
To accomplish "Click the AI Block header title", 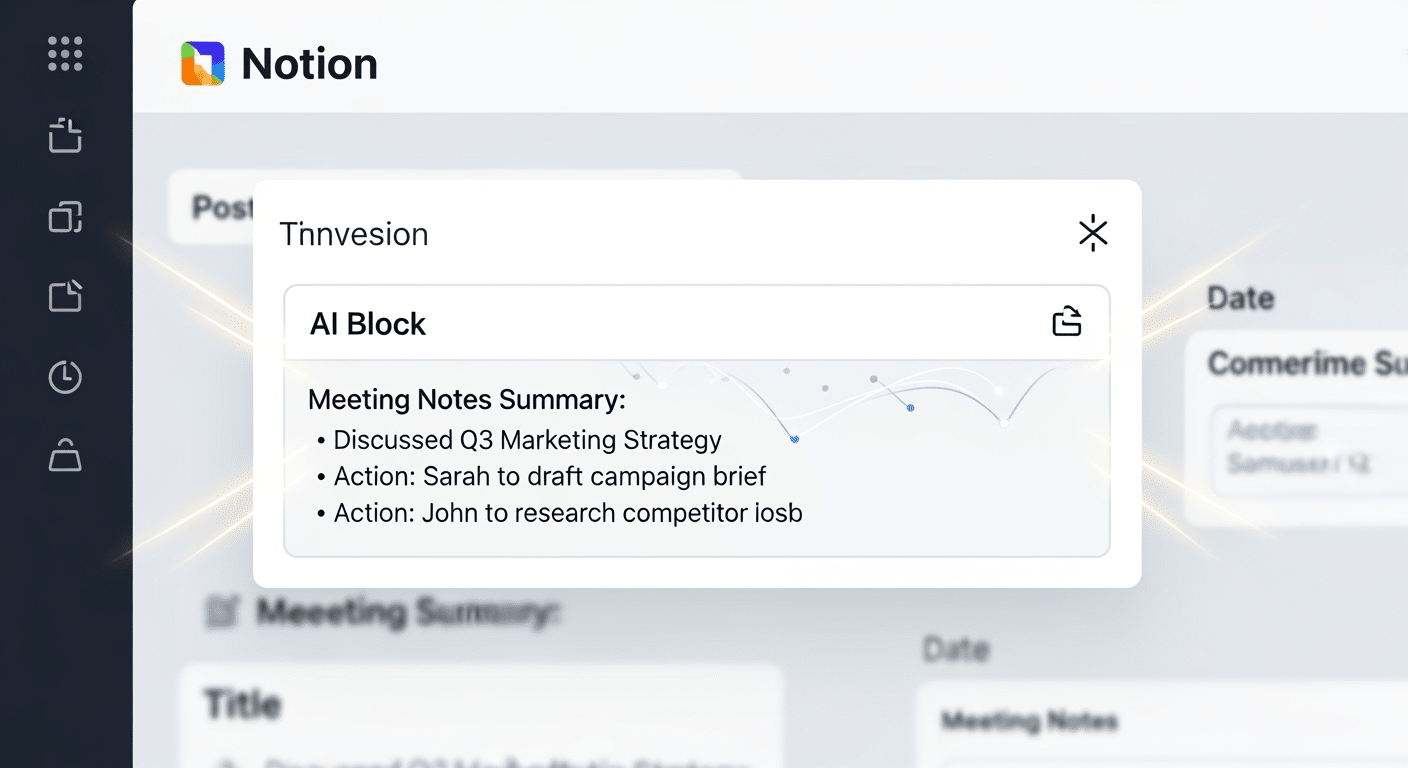I will click(x=368, y=324).
